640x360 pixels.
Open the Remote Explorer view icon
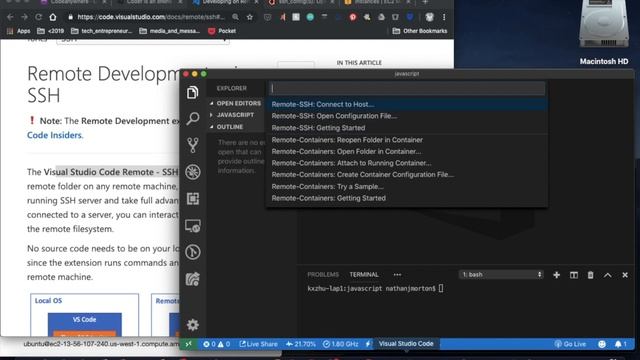[x=192, y=226]
